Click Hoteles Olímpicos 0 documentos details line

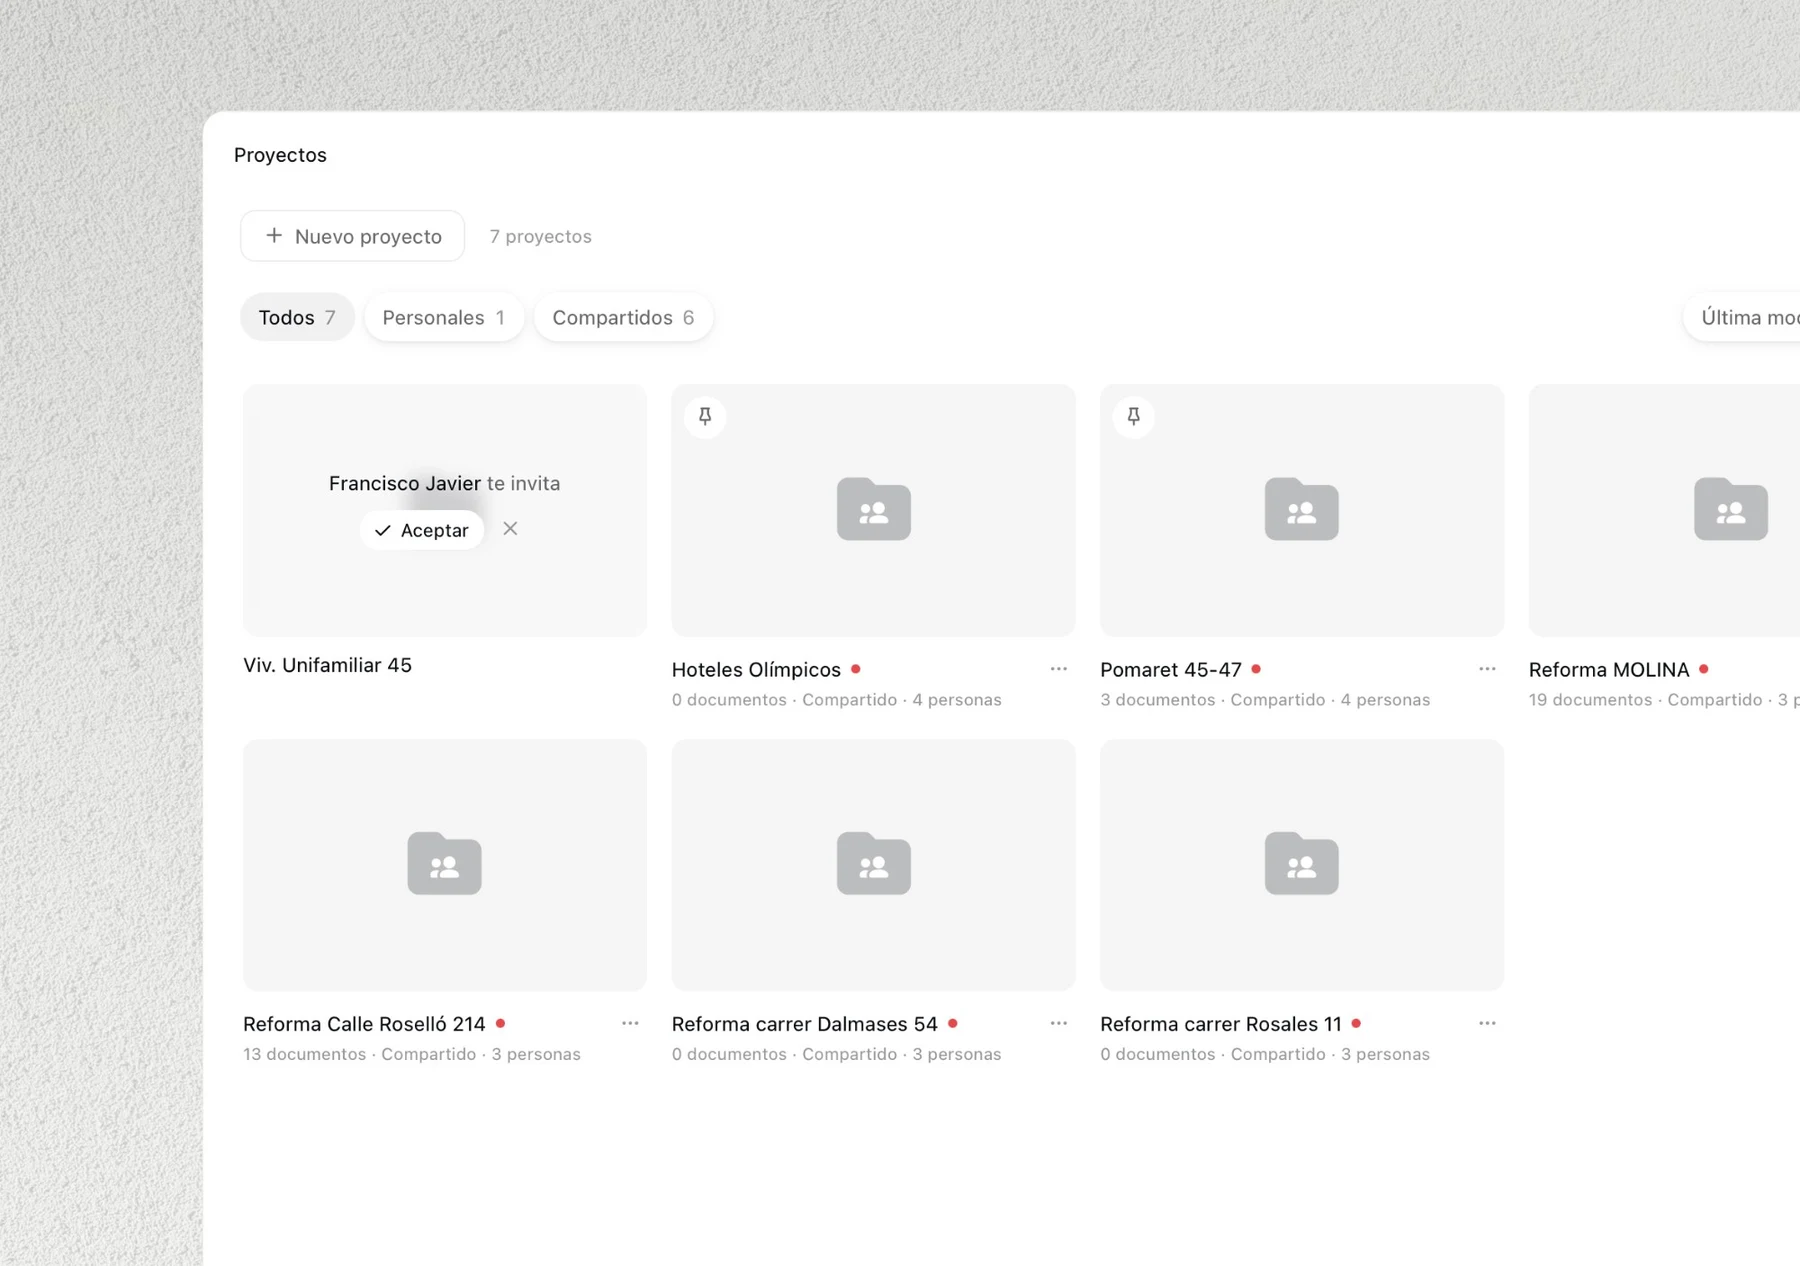837,700
